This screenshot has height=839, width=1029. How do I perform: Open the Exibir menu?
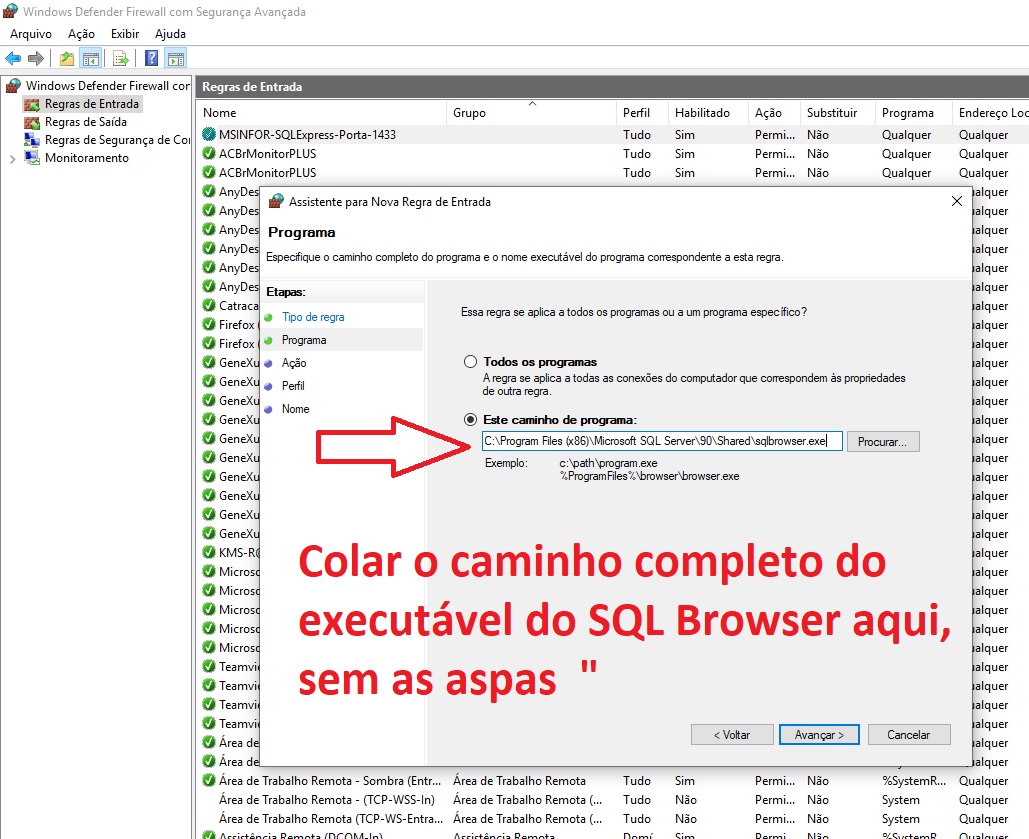tap(125, 34)
